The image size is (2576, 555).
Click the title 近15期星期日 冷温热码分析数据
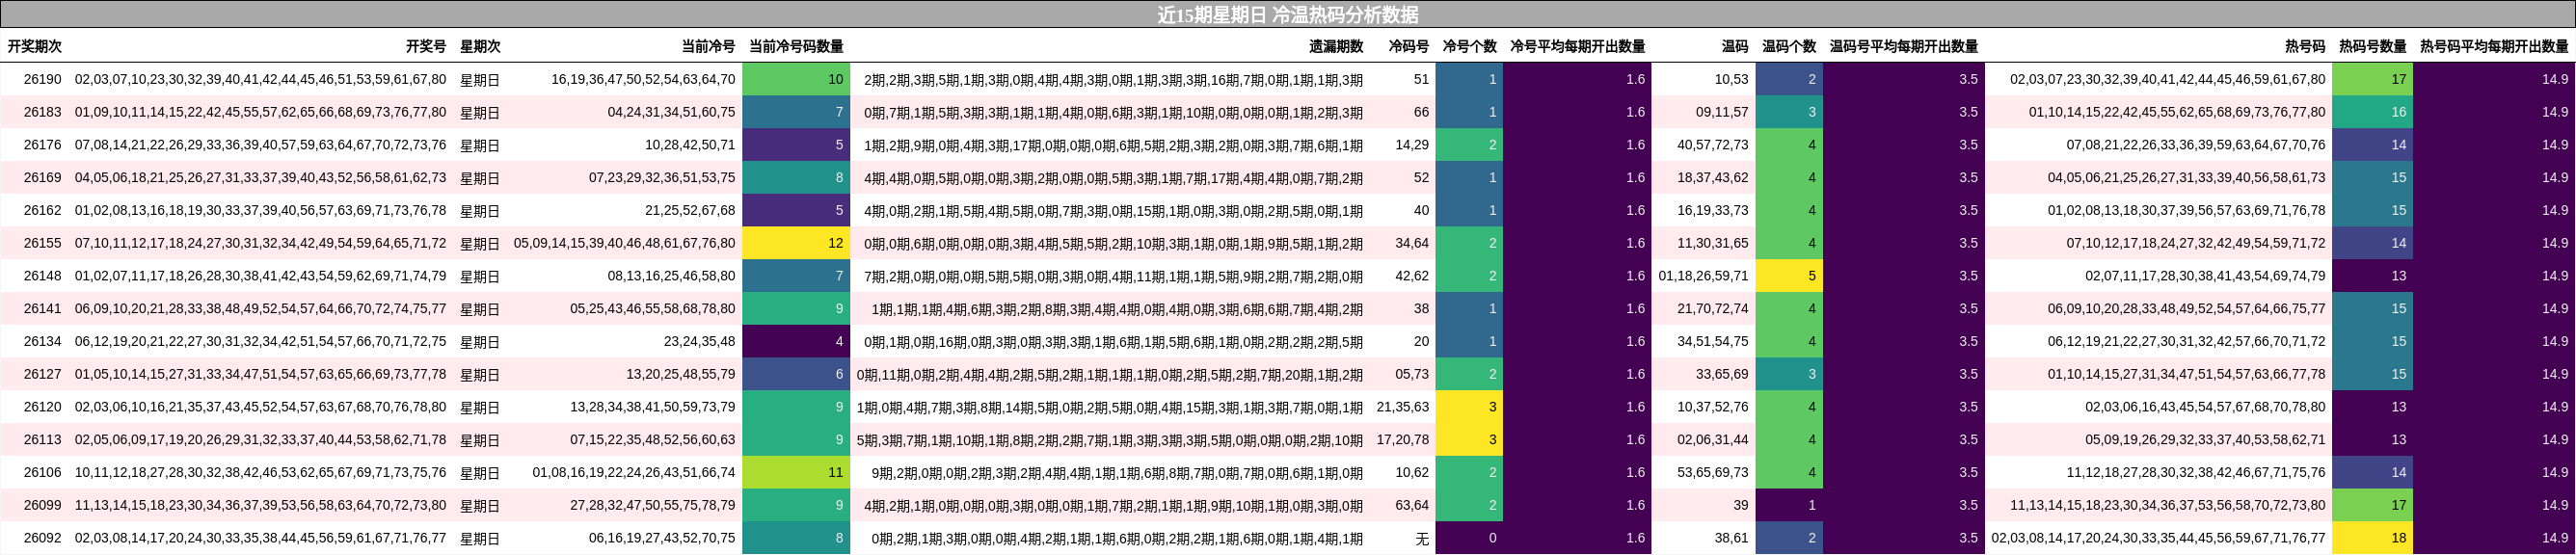tap(1287, 14)
